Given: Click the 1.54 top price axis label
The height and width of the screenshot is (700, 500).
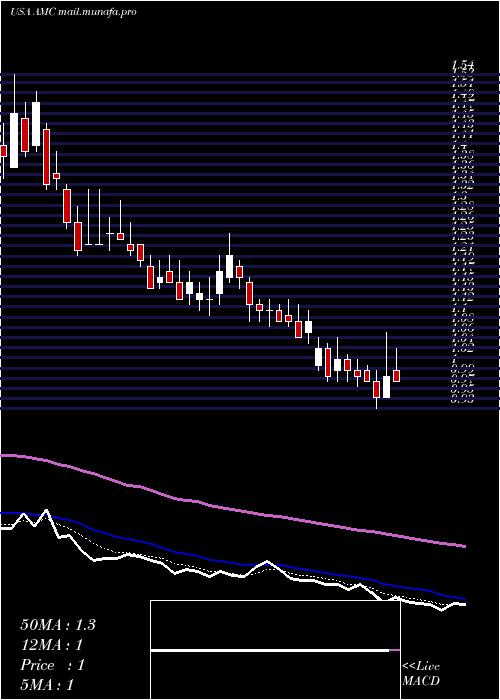Looking at the screenshot, I should point(463,64).
